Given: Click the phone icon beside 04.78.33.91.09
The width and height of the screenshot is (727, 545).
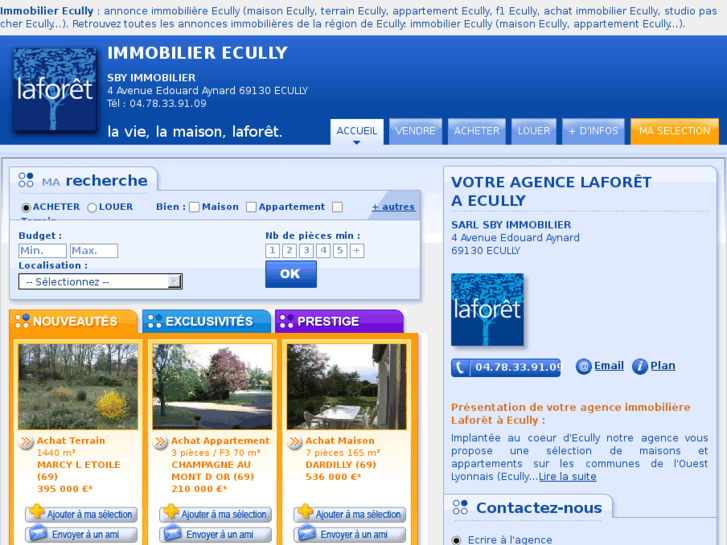Looking at the screenshot, I should 460,367.
